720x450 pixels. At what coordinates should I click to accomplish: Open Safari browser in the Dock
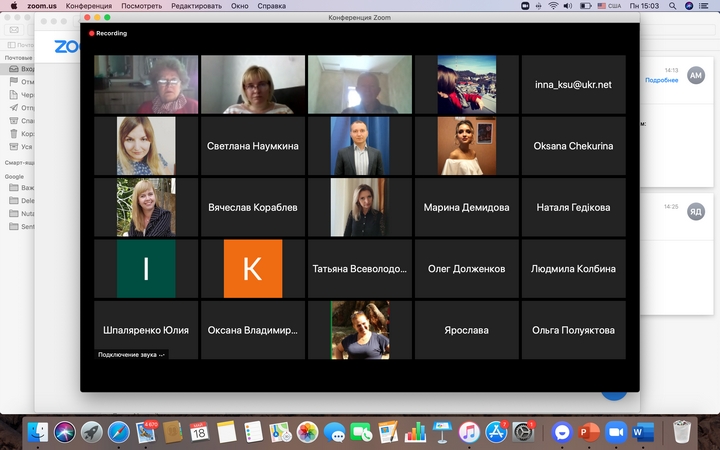(118, 432)
